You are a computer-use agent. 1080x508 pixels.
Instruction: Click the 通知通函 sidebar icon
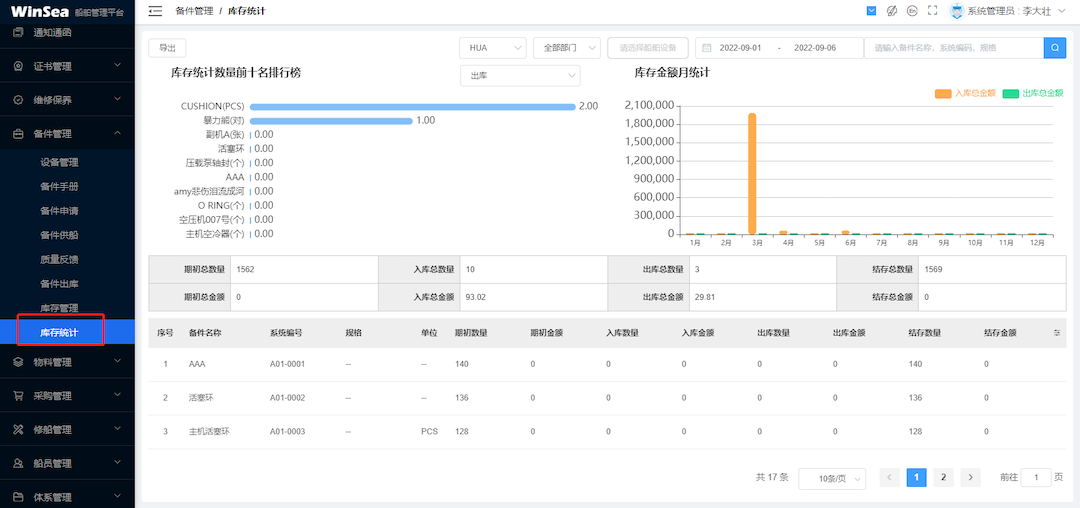(19, 32)
